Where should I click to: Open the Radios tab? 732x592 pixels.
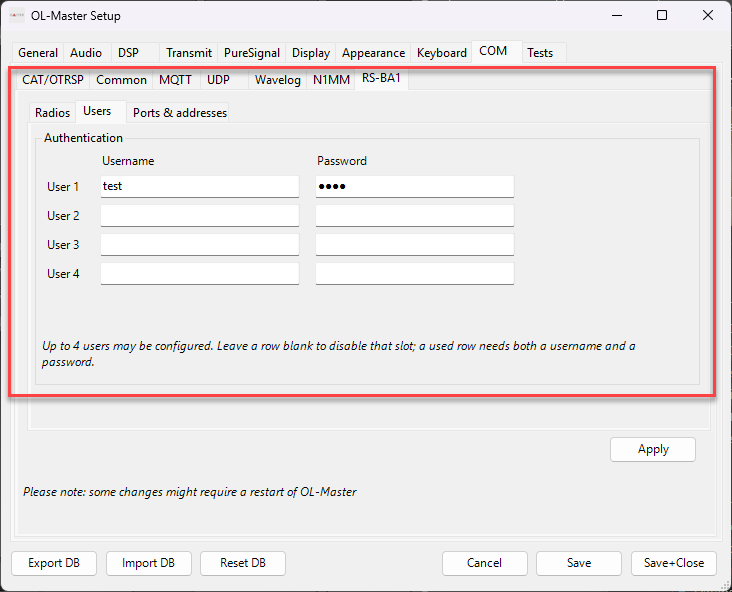point(52,113)
